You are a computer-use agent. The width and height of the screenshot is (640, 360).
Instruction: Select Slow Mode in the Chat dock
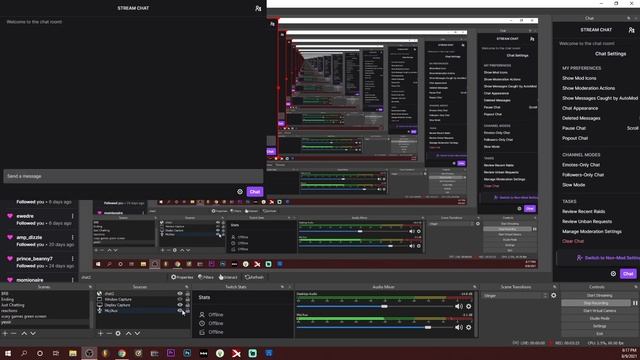pos(573,185)
